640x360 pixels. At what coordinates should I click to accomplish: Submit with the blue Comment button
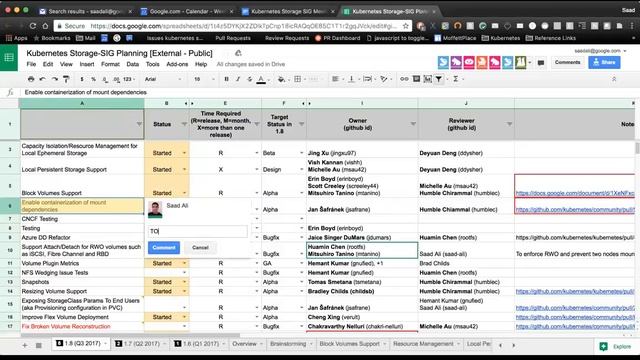tap(164, 247)
